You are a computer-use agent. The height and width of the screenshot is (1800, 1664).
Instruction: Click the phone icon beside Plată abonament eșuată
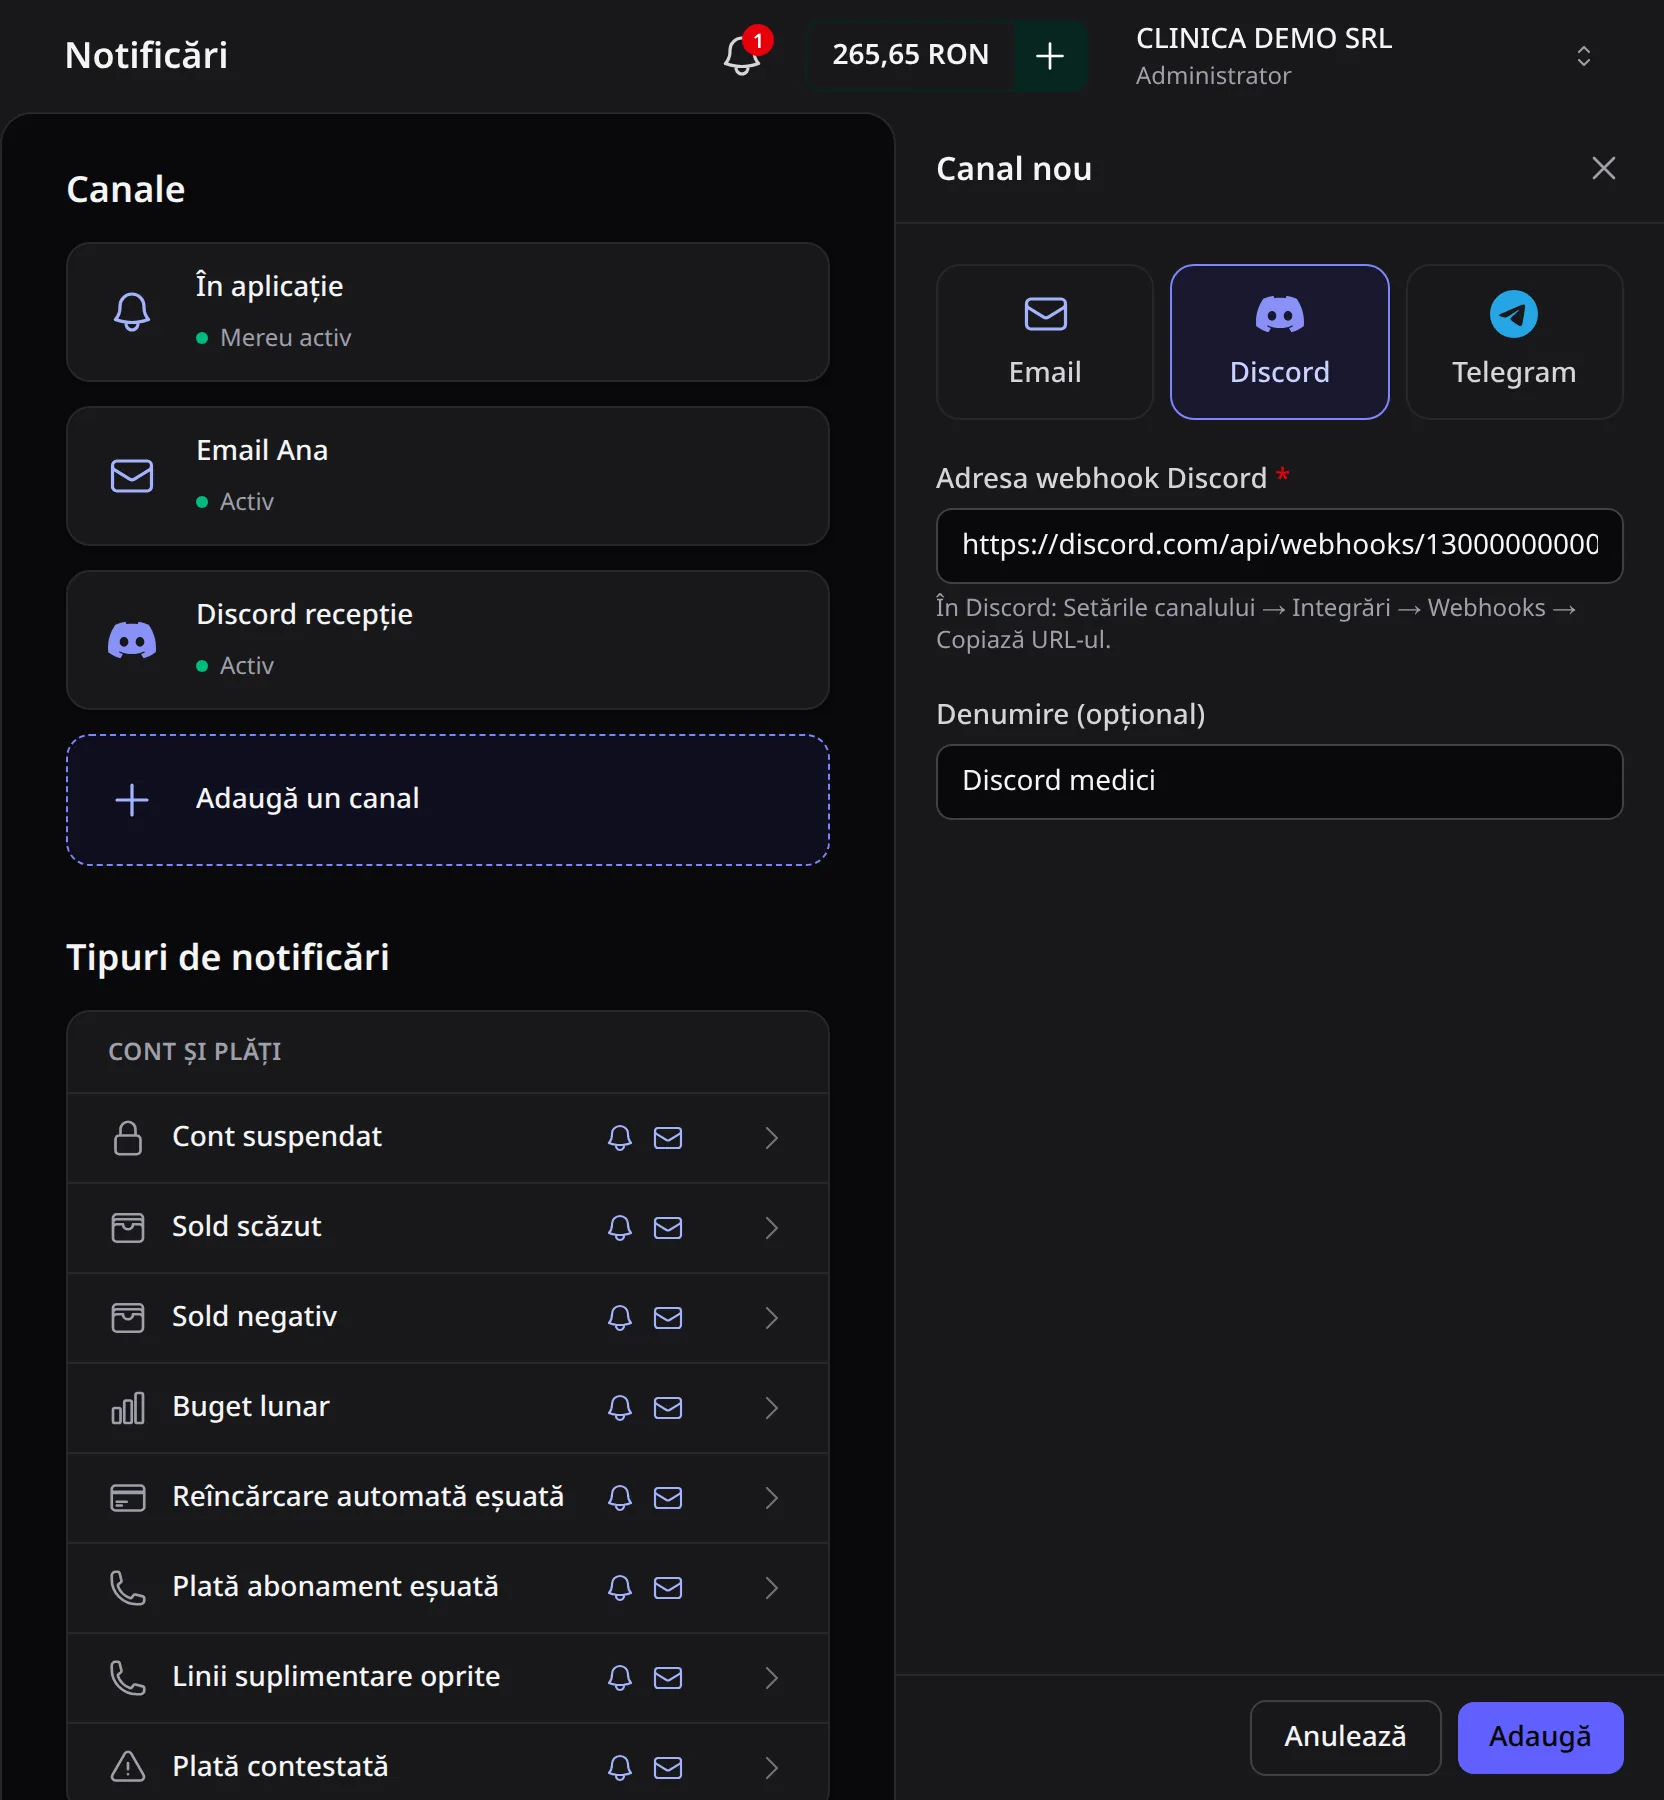coord(128,1588)
